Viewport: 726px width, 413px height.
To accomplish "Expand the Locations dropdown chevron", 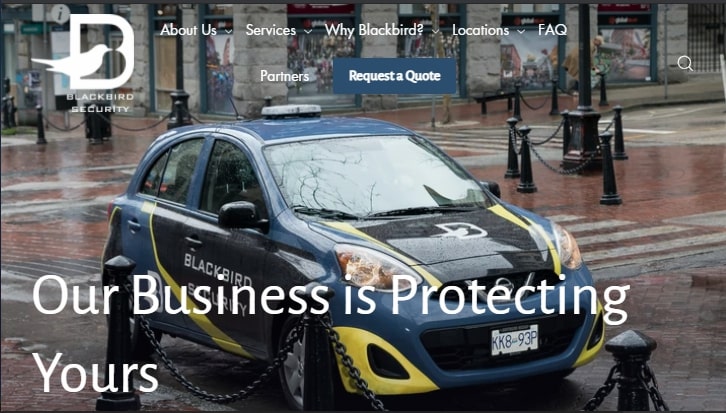I will click(x=521, y=31).
